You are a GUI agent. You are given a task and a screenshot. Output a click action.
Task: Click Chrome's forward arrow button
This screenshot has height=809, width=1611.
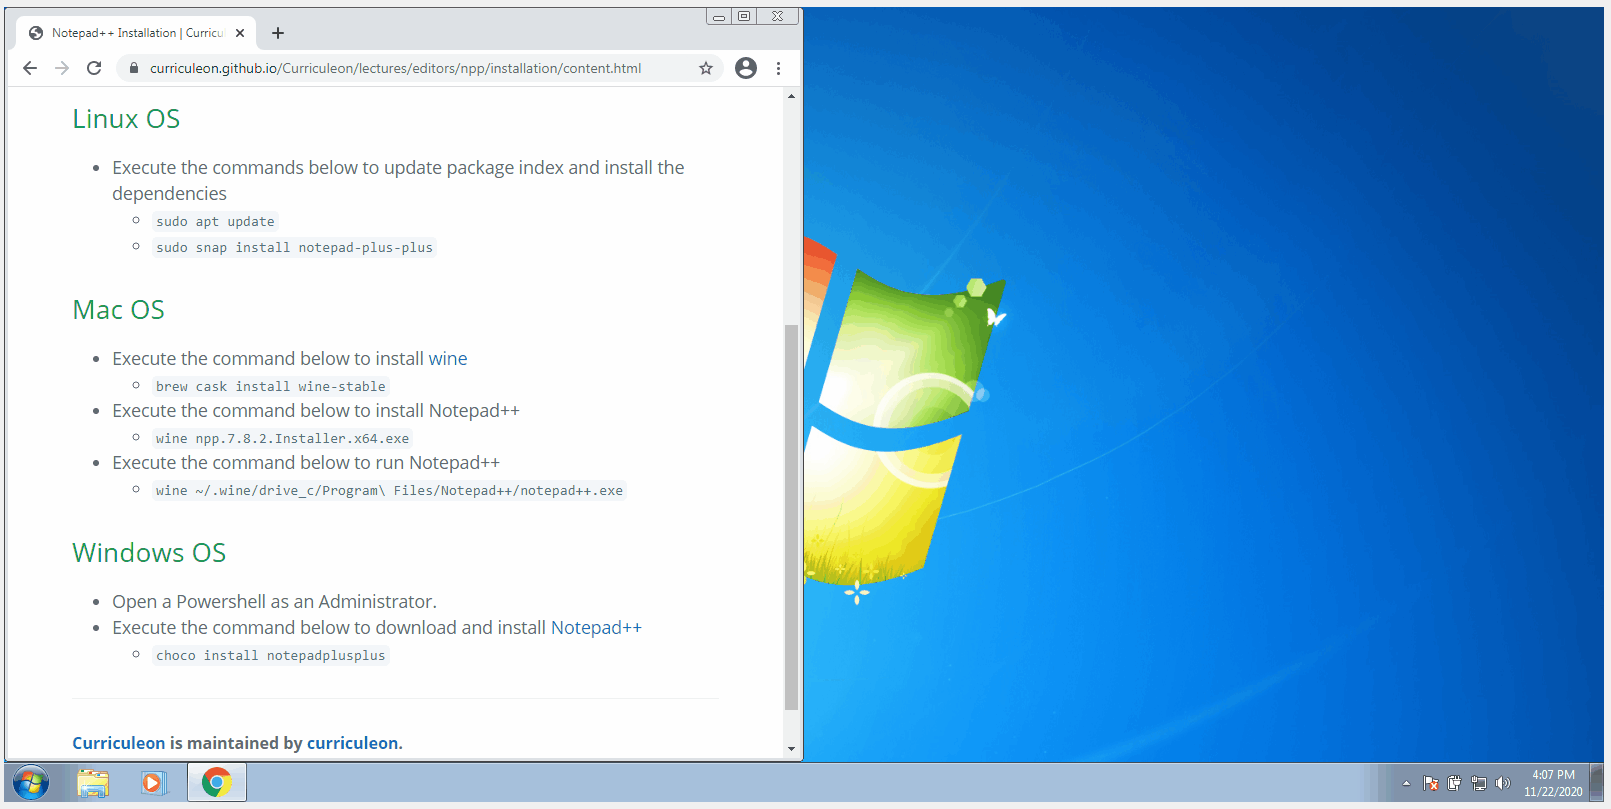tap(62, 68)
